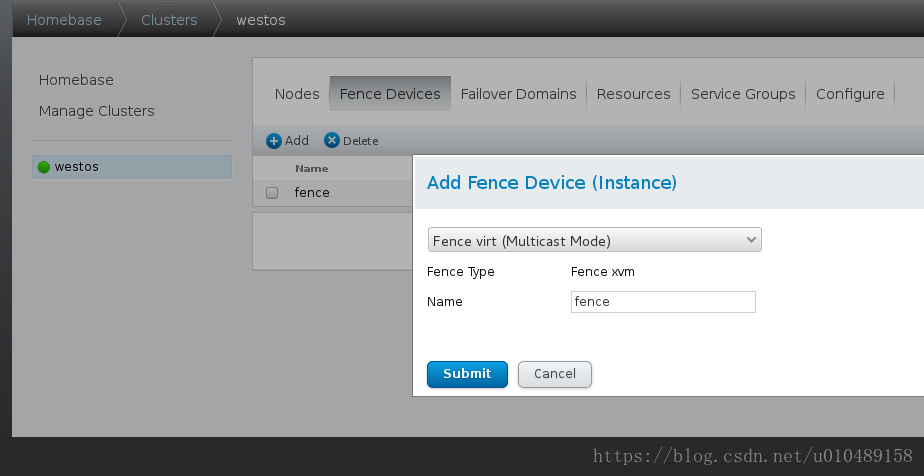
Task: Click westos in the breadcrumb bar
Action: 261,20
